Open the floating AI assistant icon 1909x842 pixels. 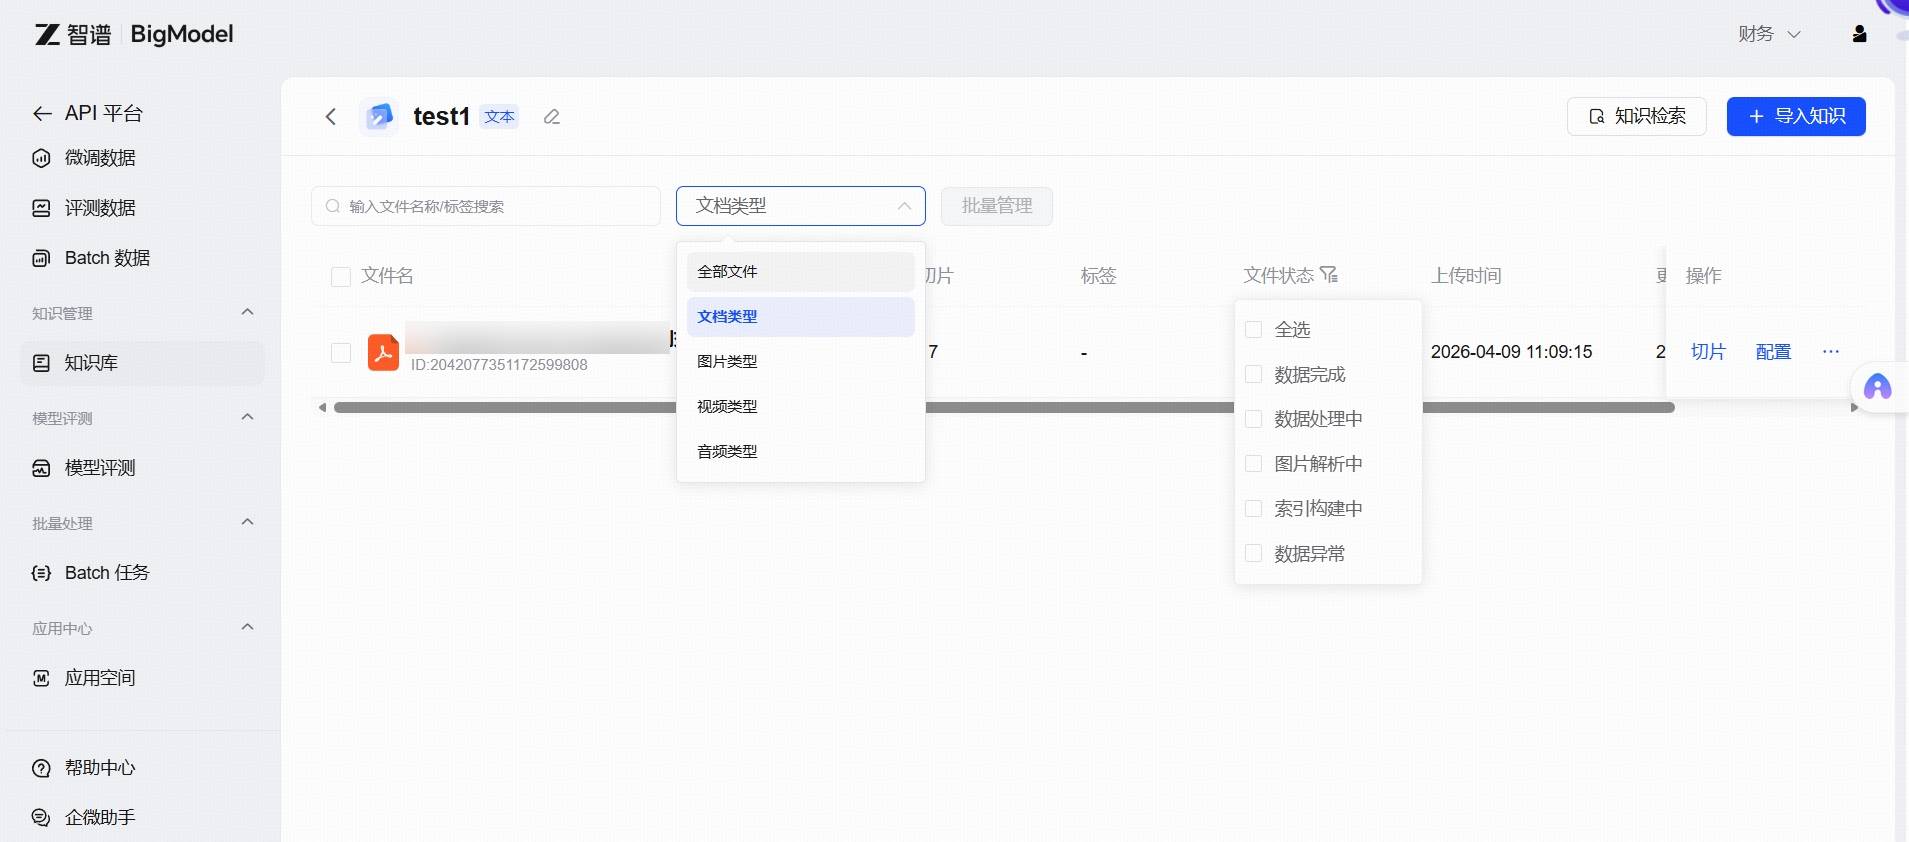1877,387
